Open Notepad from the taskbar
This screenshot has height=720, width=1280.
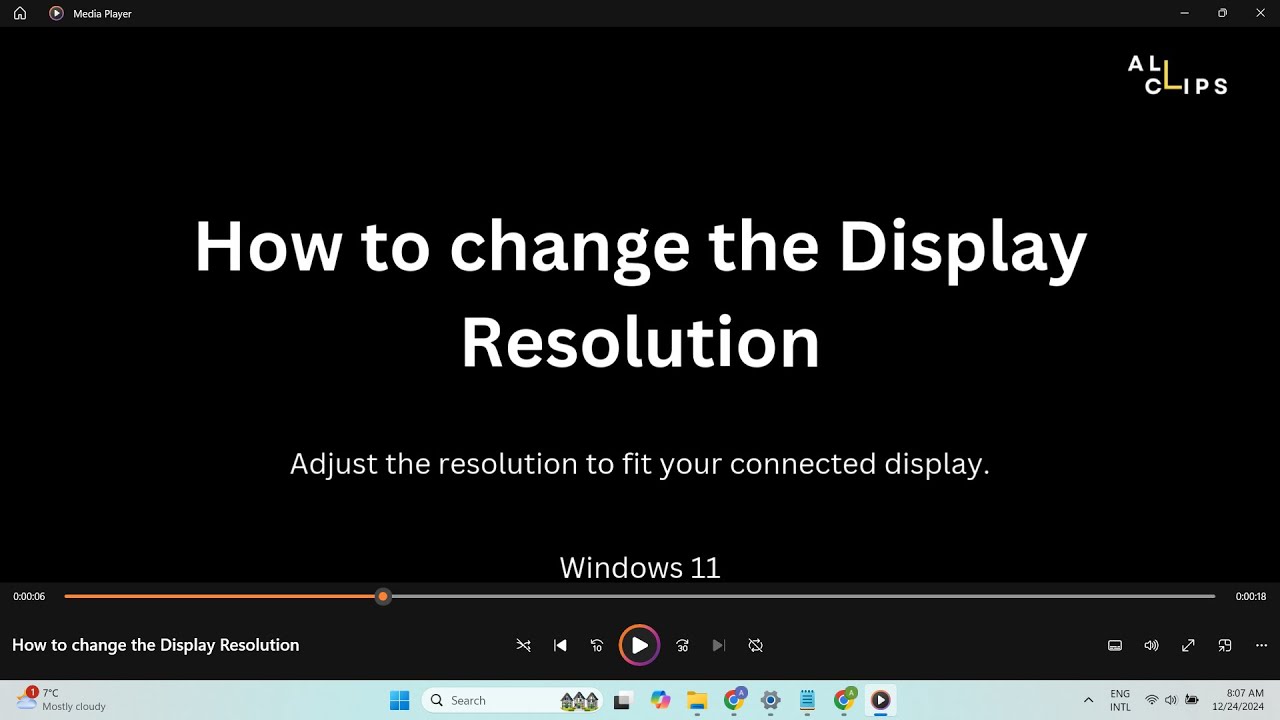807,700
